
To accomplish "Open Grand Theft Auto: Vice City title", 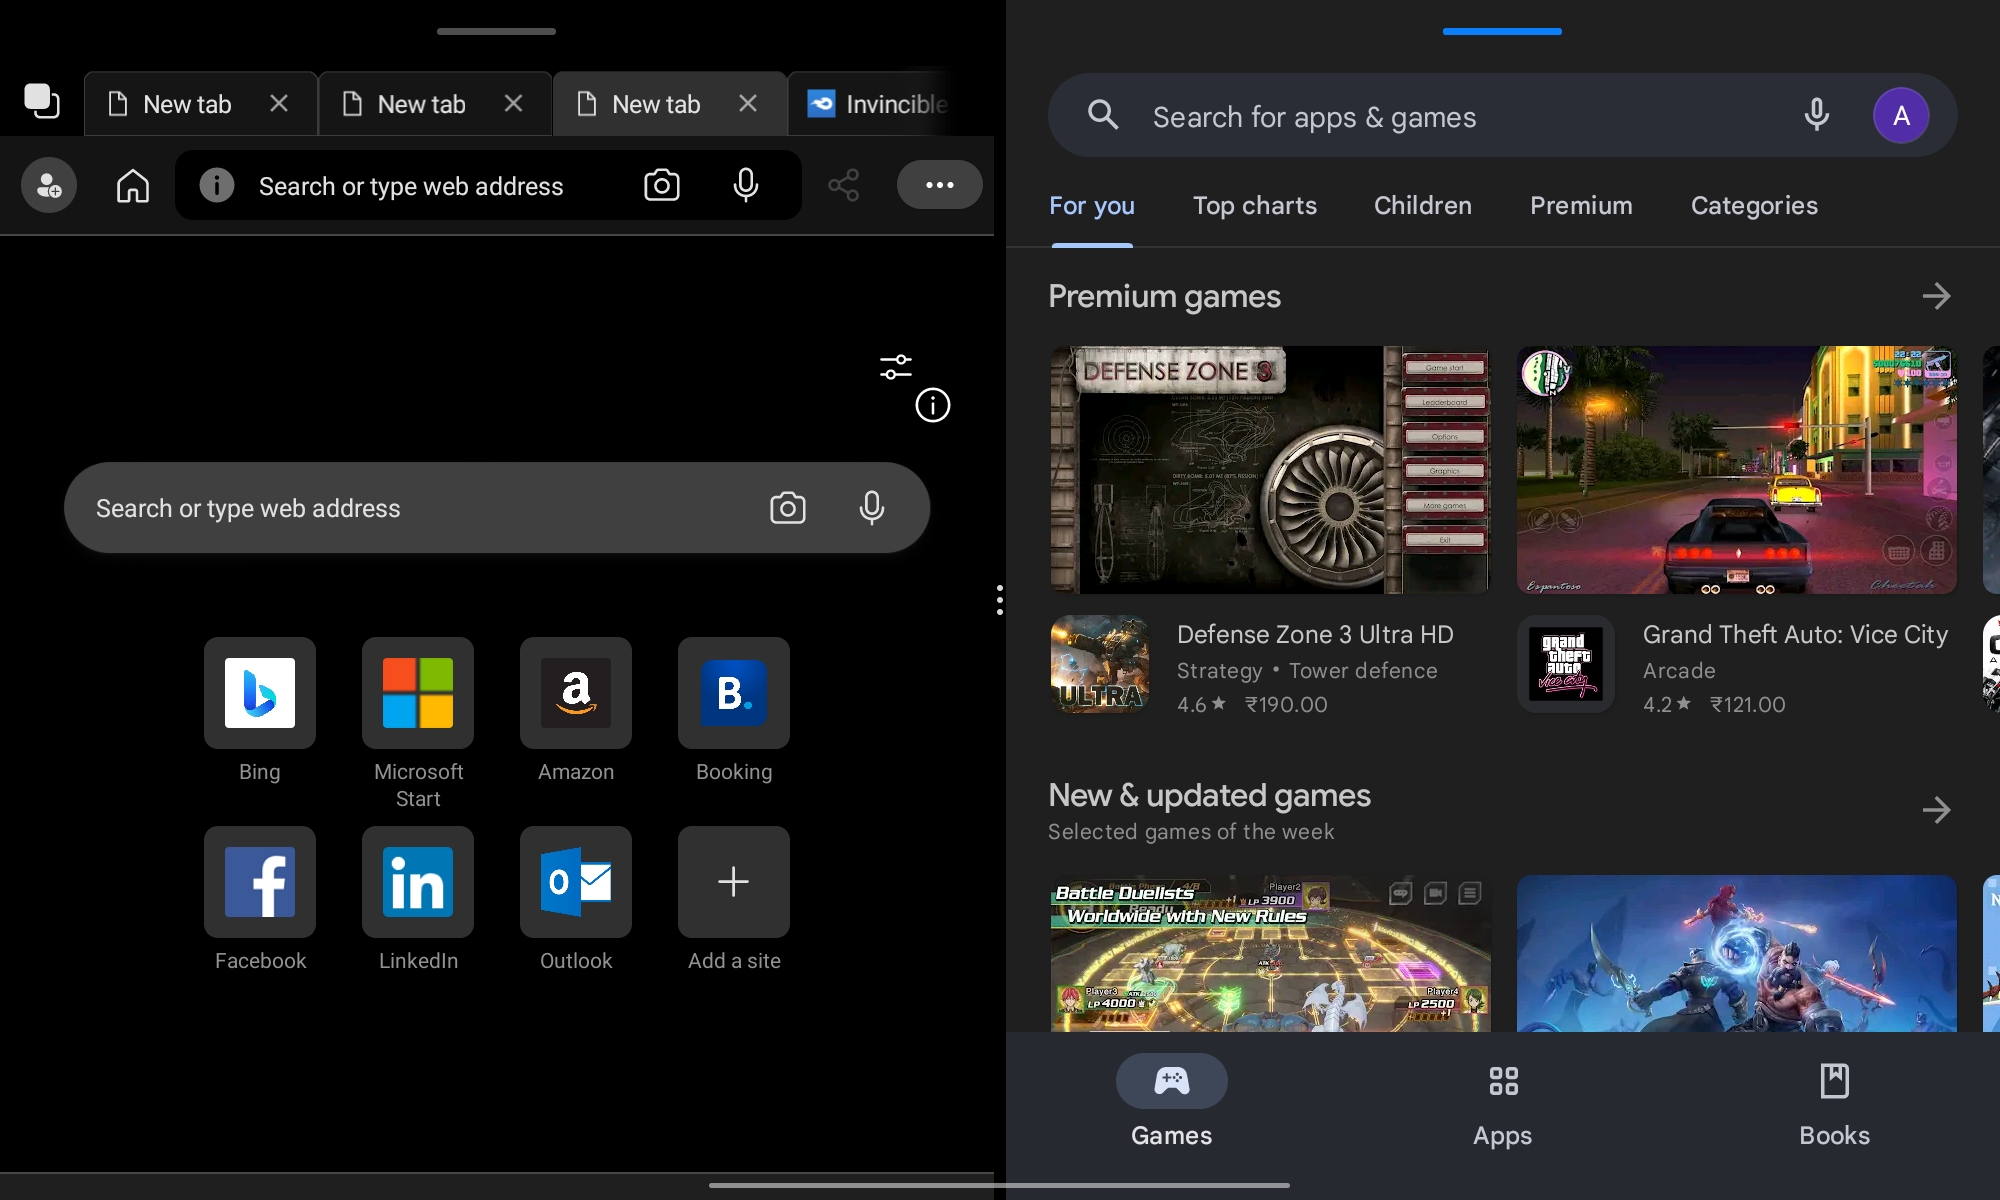I will click(x=1795, y=635).
